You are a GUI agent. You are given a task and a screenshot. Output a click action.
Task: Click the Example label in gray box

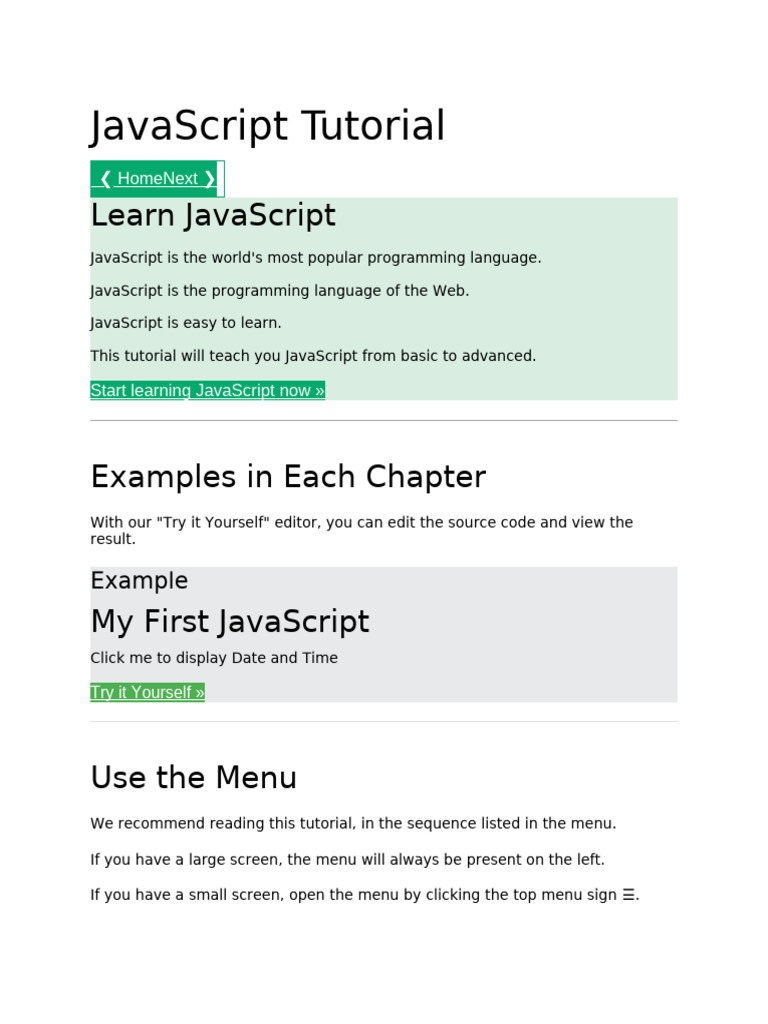pyautogui.click(x=139, y=581)
